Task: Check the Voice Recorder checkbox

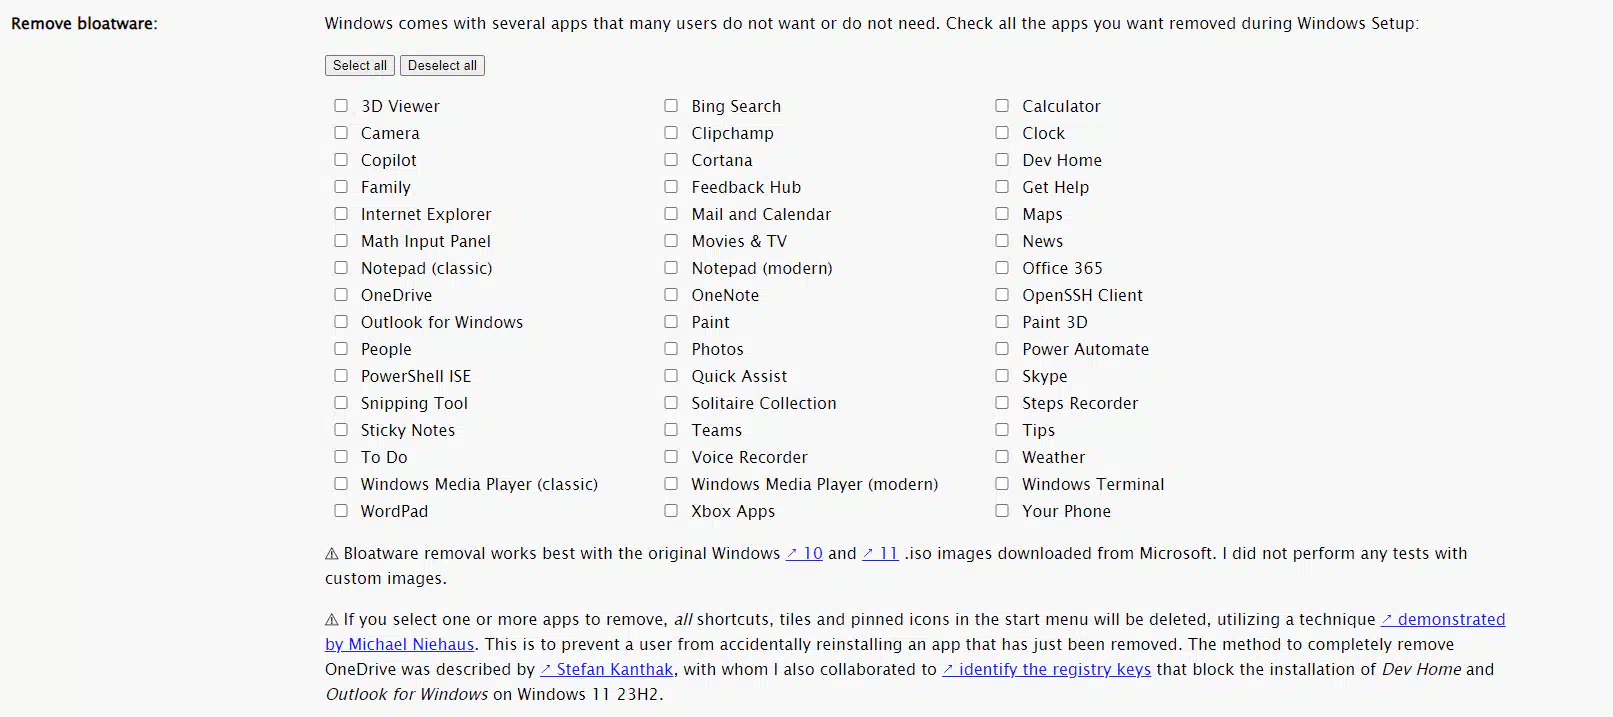Action: pyautogui.click(x=671, y=456)
